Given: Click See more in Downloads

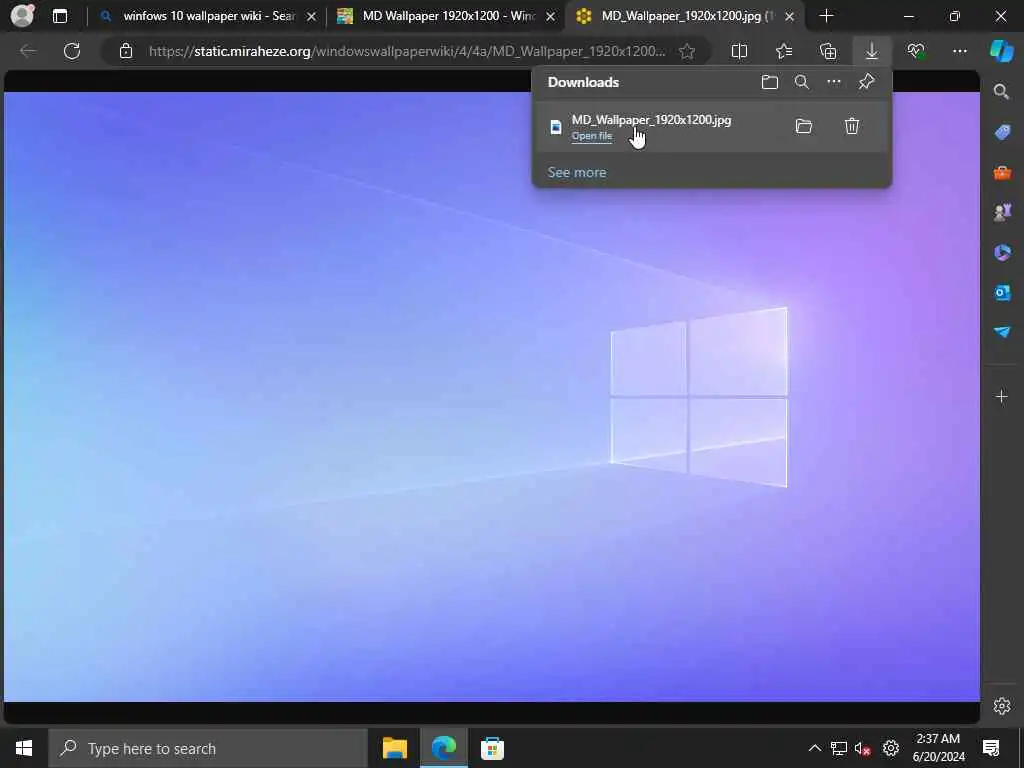Looking at the screenshot, I should pos(577,172).
